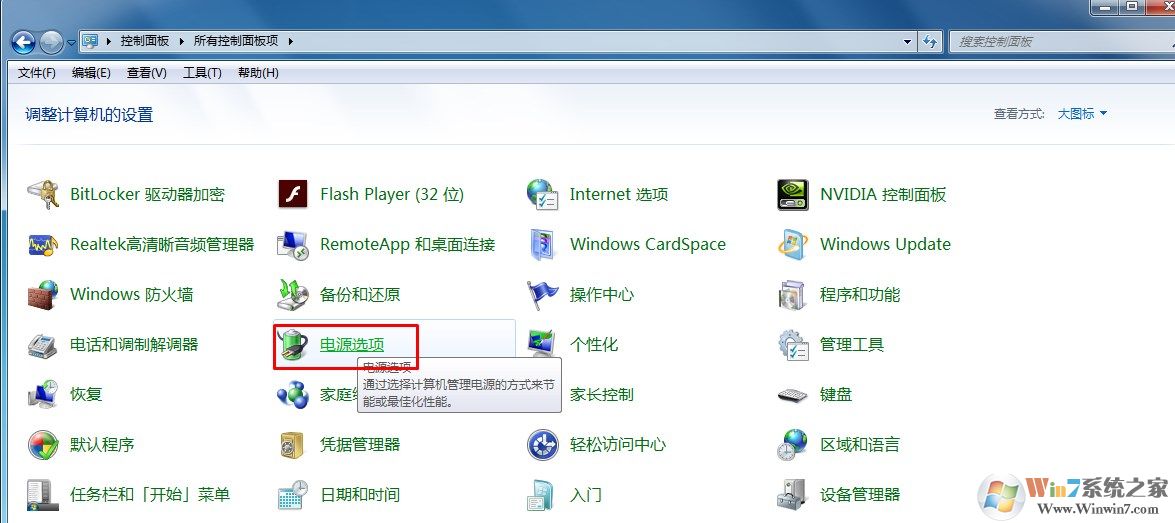Open the 文件(F) menu

37,73
